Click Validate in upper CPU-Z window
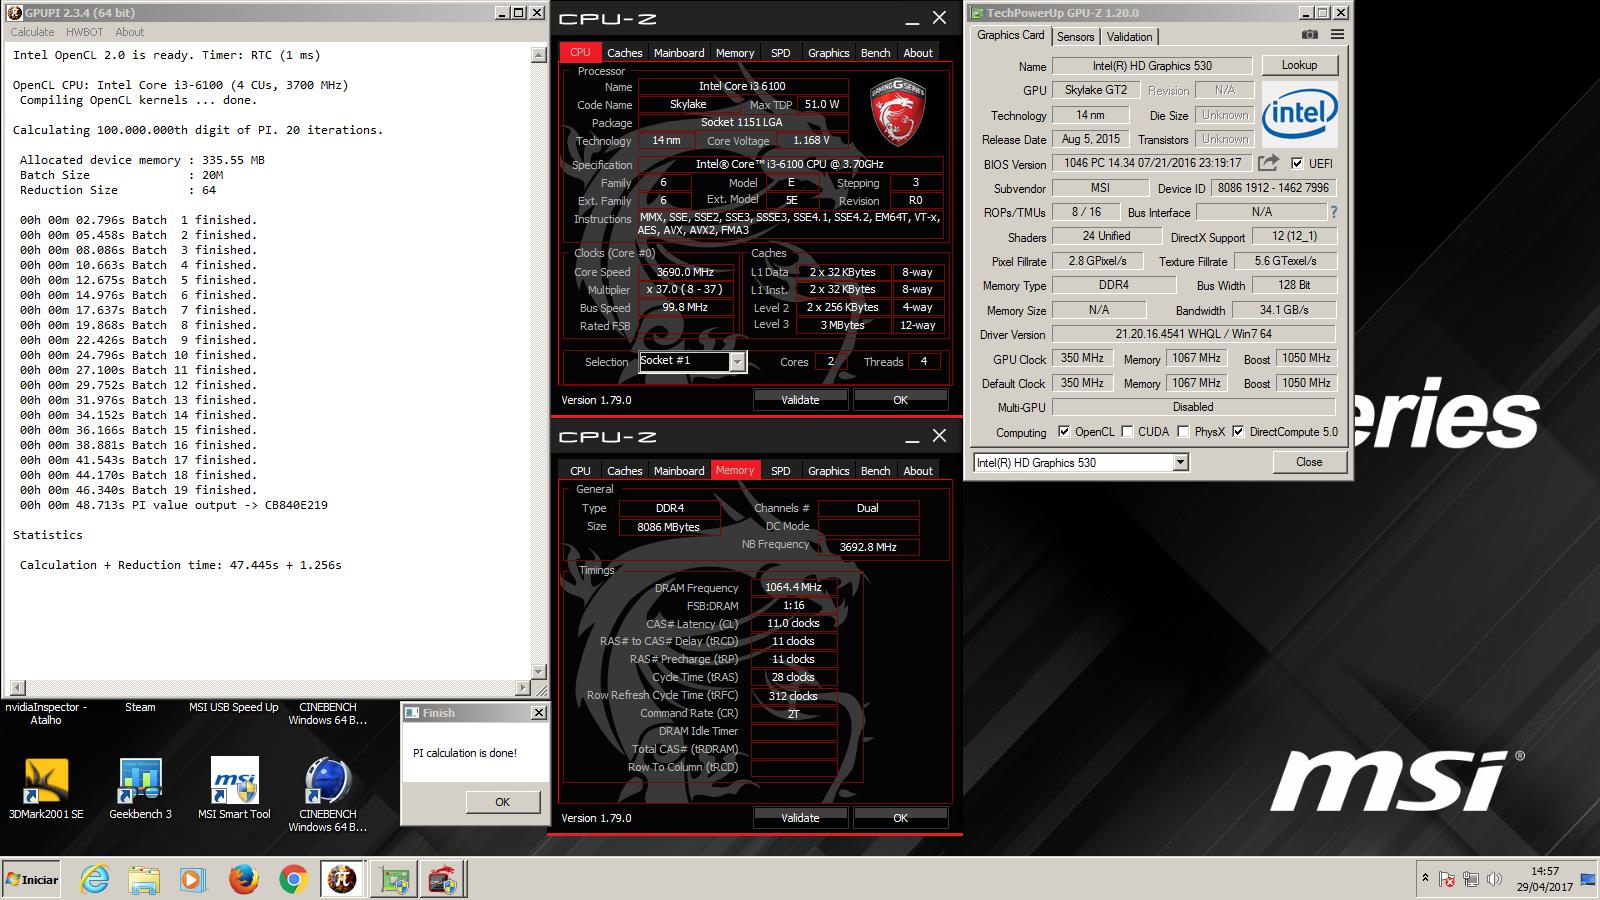1600x900 pixels. tap(800, 400)
